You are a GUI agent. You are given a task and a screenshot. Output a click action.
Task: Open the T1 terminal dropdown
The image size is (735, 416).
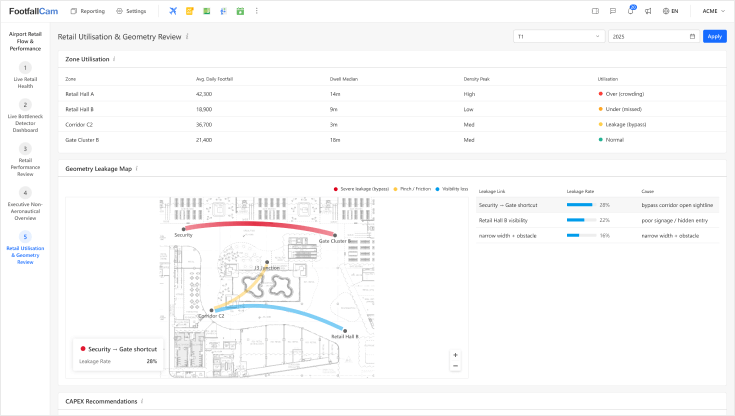click(558, 36)
